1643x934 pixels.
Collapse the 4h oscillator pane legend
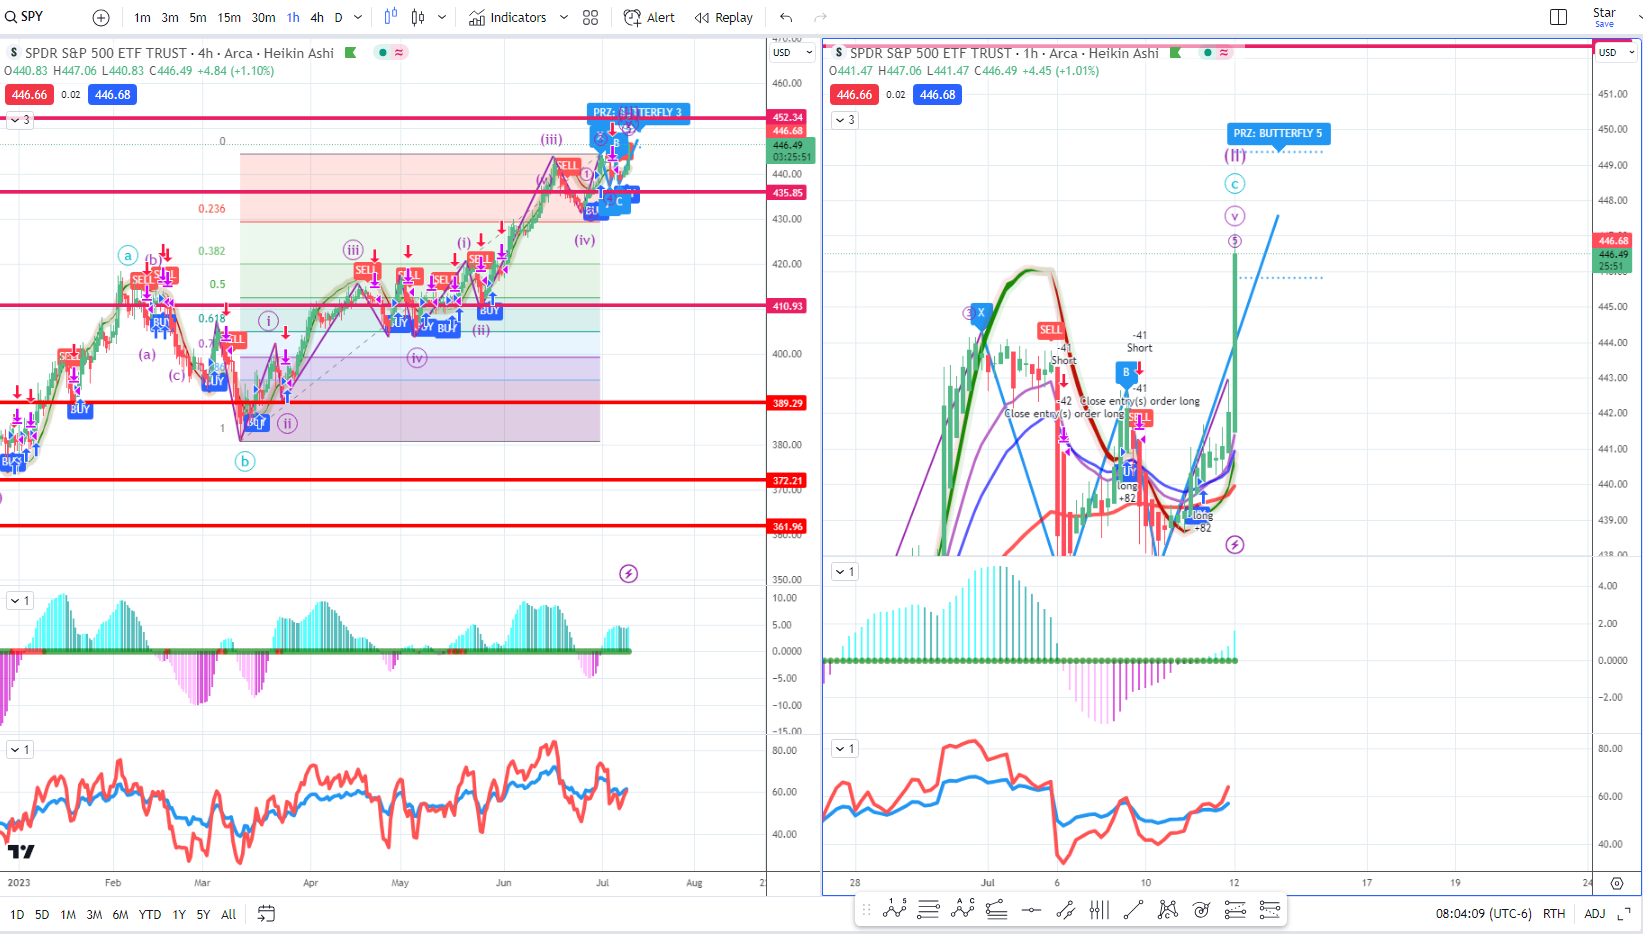tap(20, 749)
